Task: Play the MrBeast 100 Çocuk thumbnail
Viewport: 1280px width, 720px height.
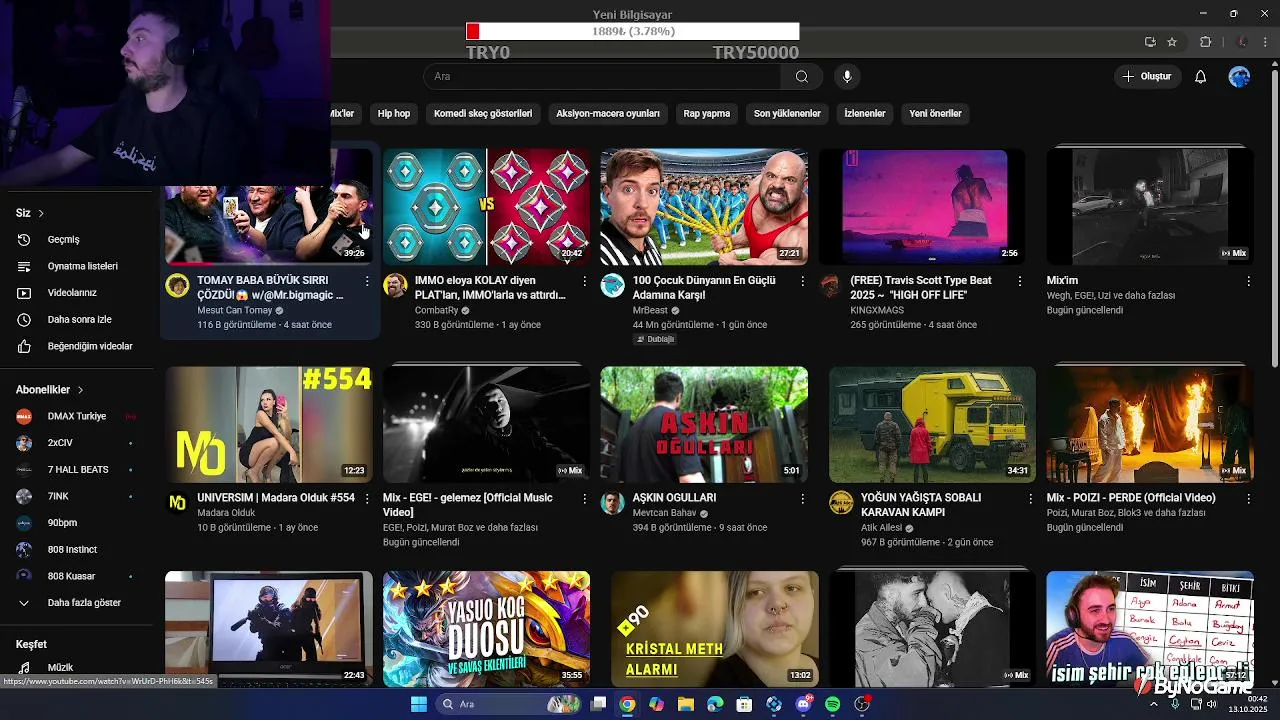Action: 704,206
